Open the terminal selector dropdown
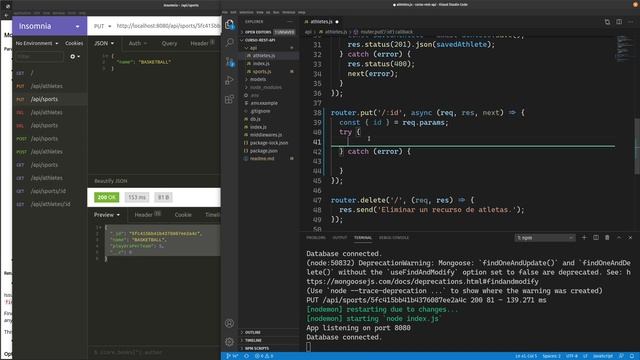640x360 pixels. point(544,238)
